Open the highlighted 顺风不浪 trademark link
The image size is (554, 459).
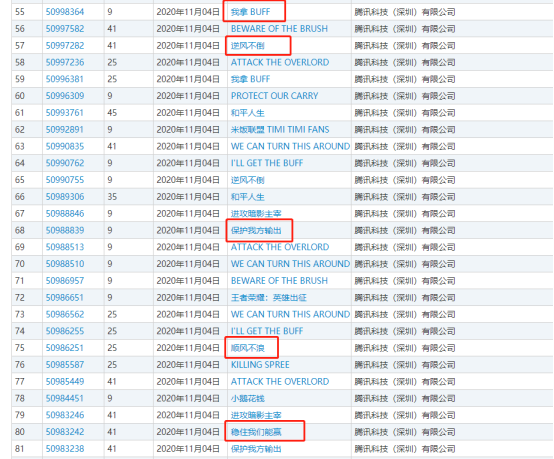click(248, 348)
